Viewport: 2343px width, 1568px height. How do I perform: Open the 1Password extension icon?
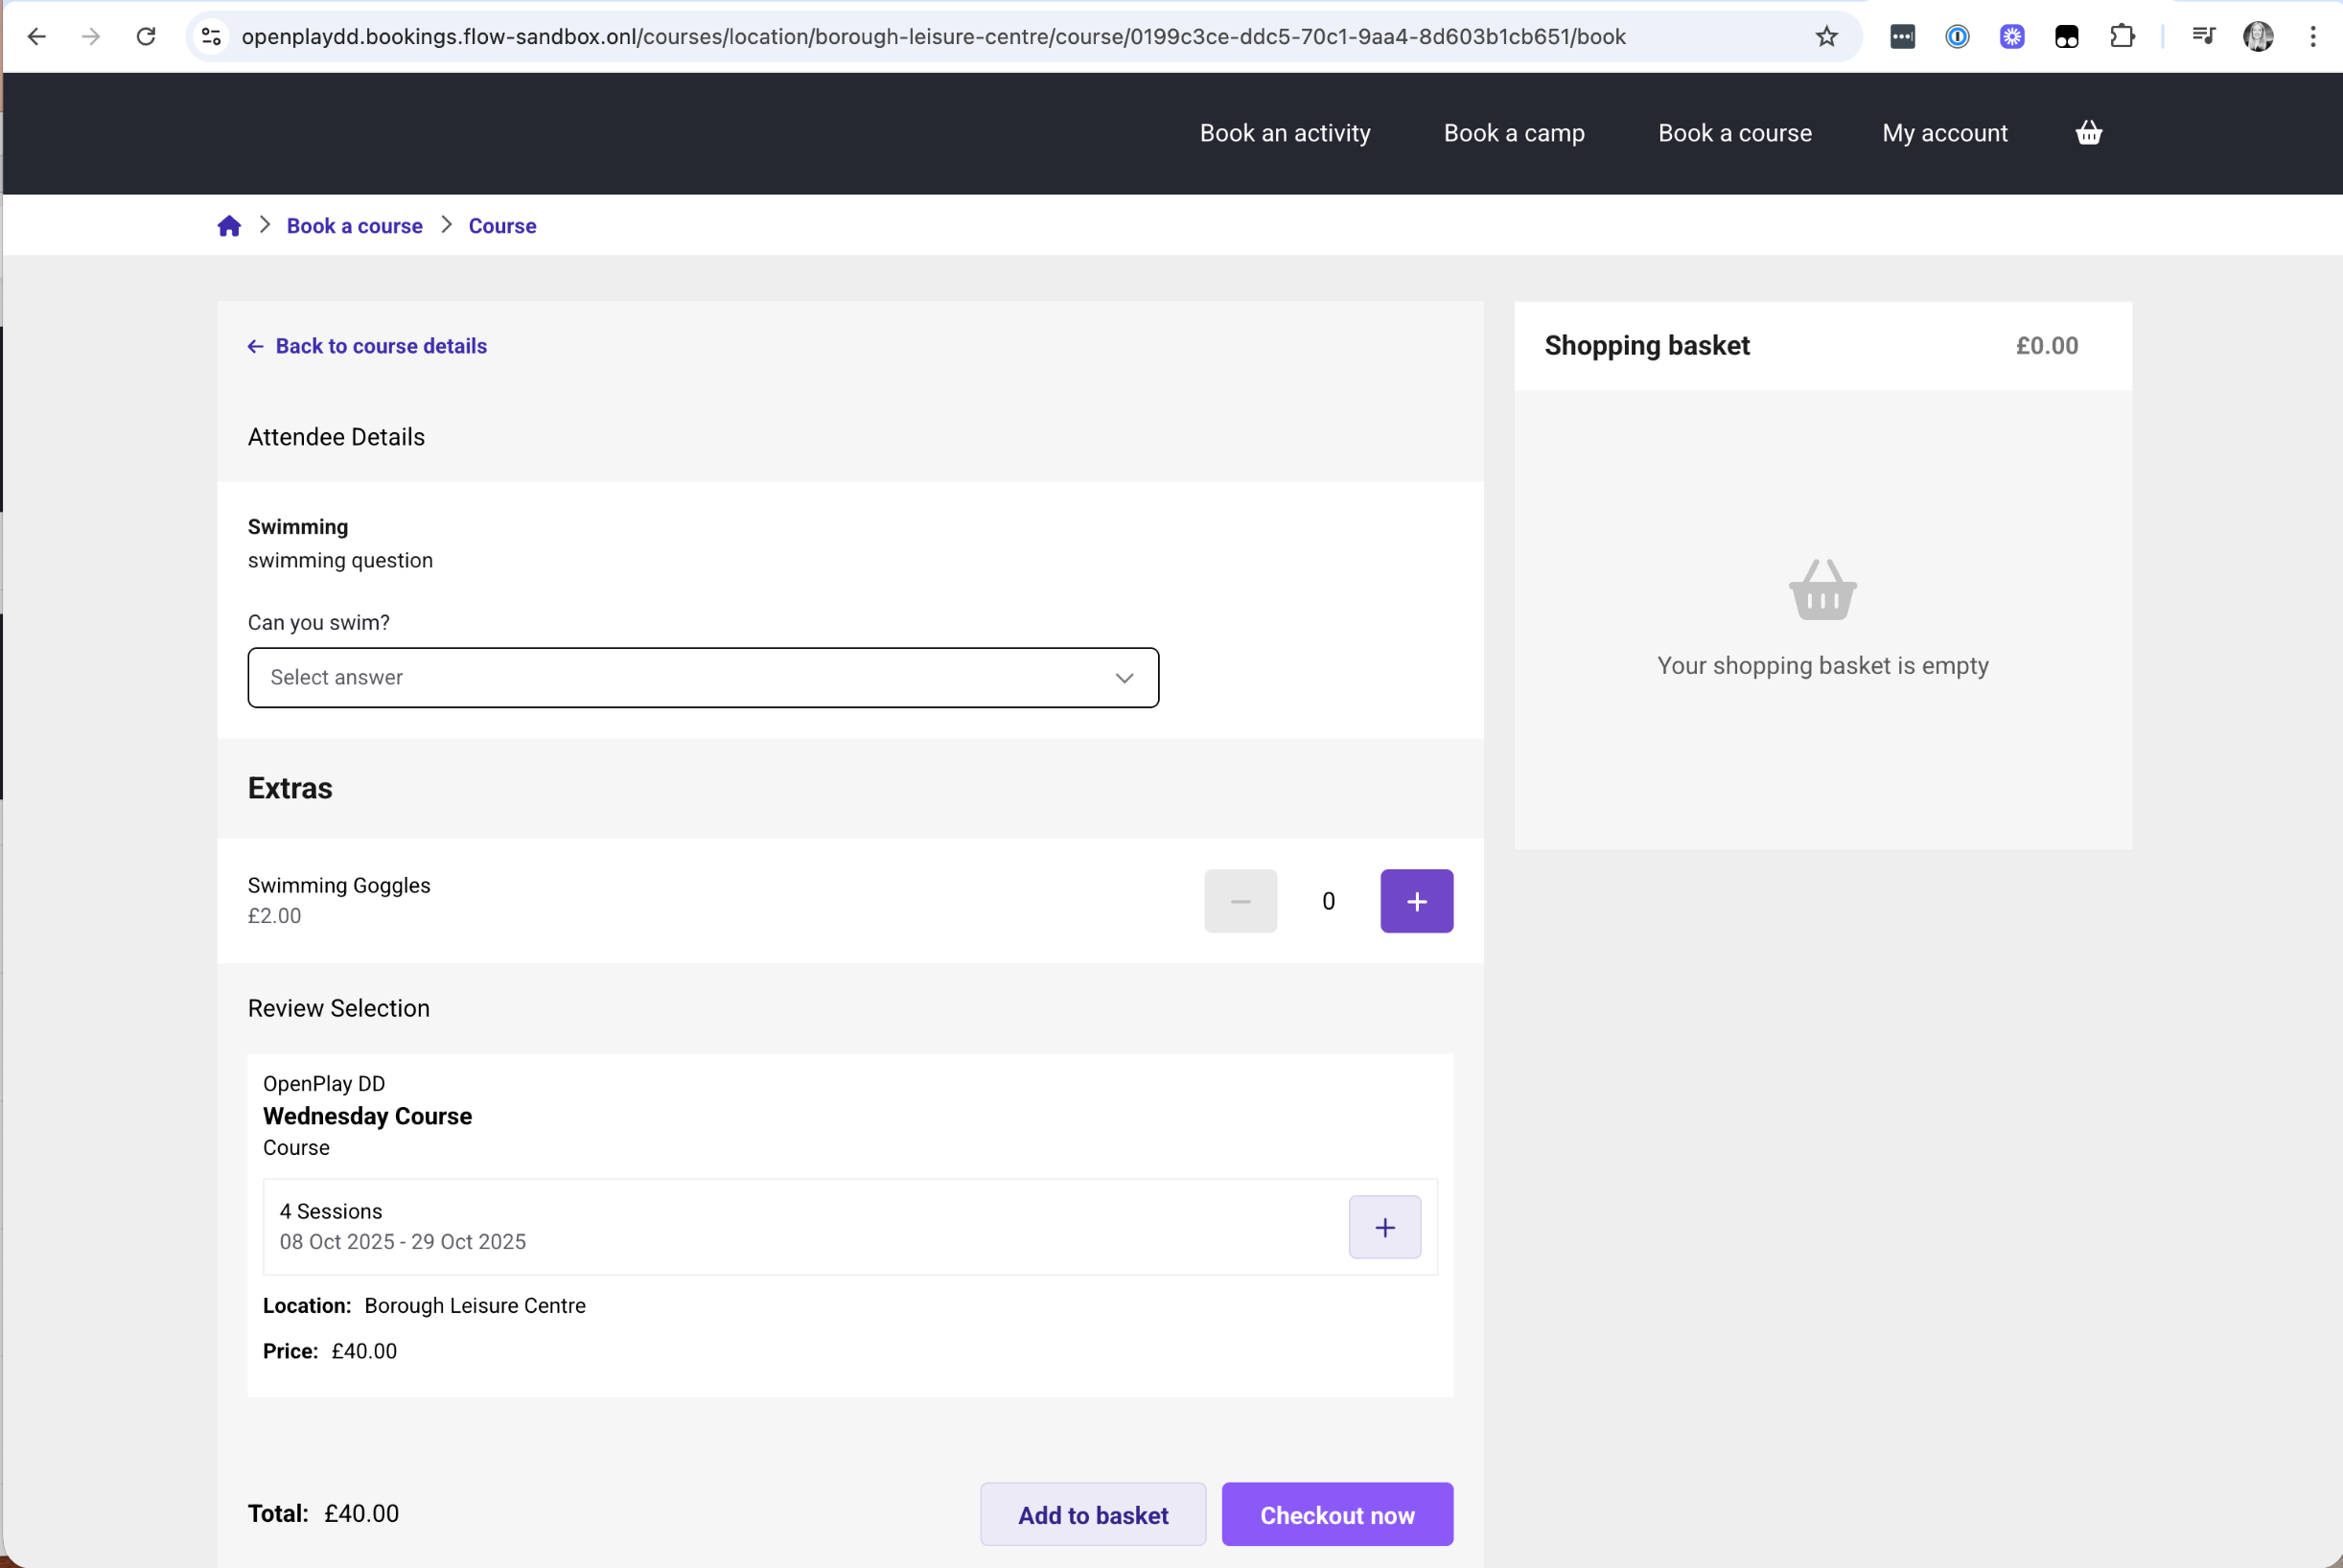pos(1957,37)
